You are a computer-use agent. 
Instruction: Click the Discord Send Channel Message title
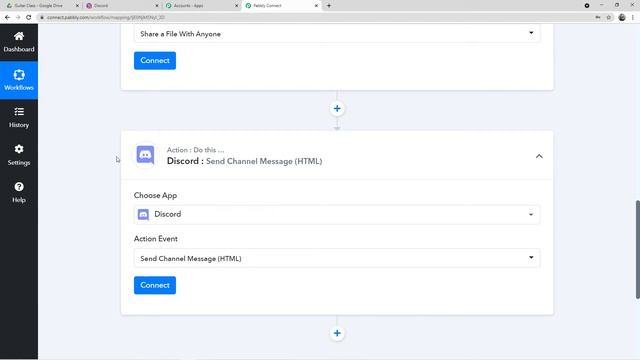point(244,161)
